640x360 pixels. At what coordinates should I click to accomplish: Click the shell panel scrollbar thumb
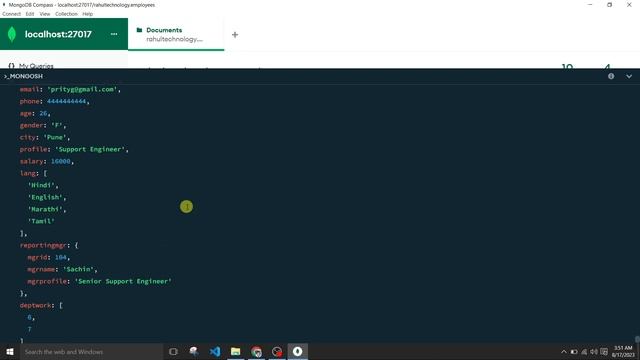pos(637,340)
